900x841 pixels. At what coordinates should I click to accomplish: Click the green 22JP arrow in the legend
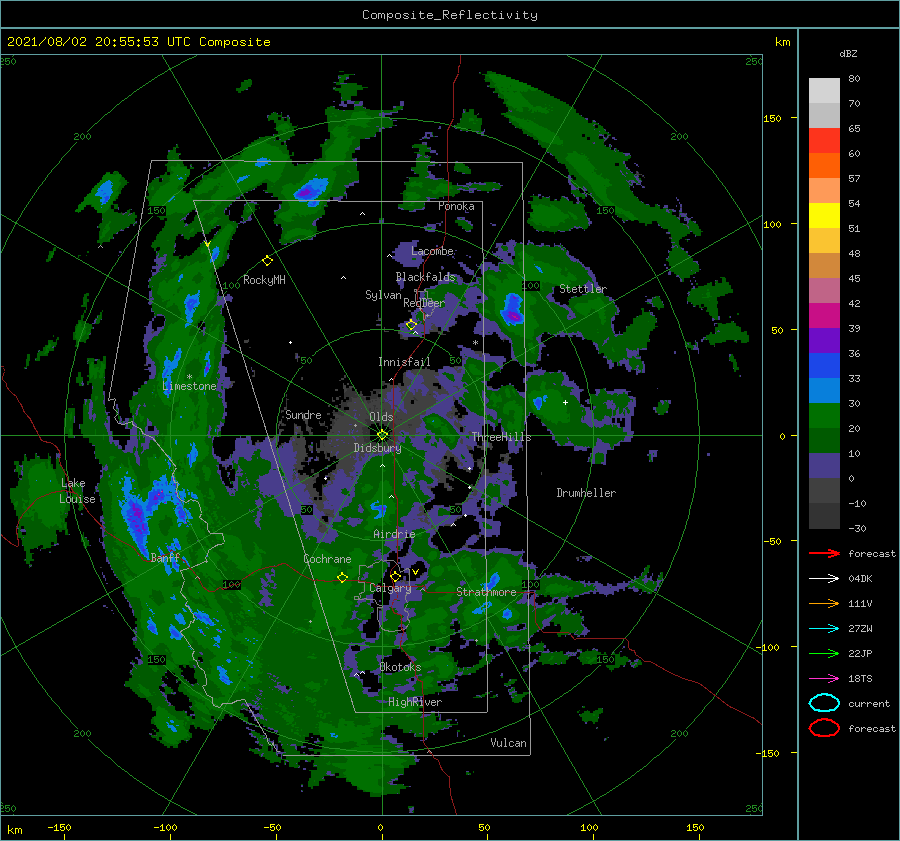[x=824, y=653]
